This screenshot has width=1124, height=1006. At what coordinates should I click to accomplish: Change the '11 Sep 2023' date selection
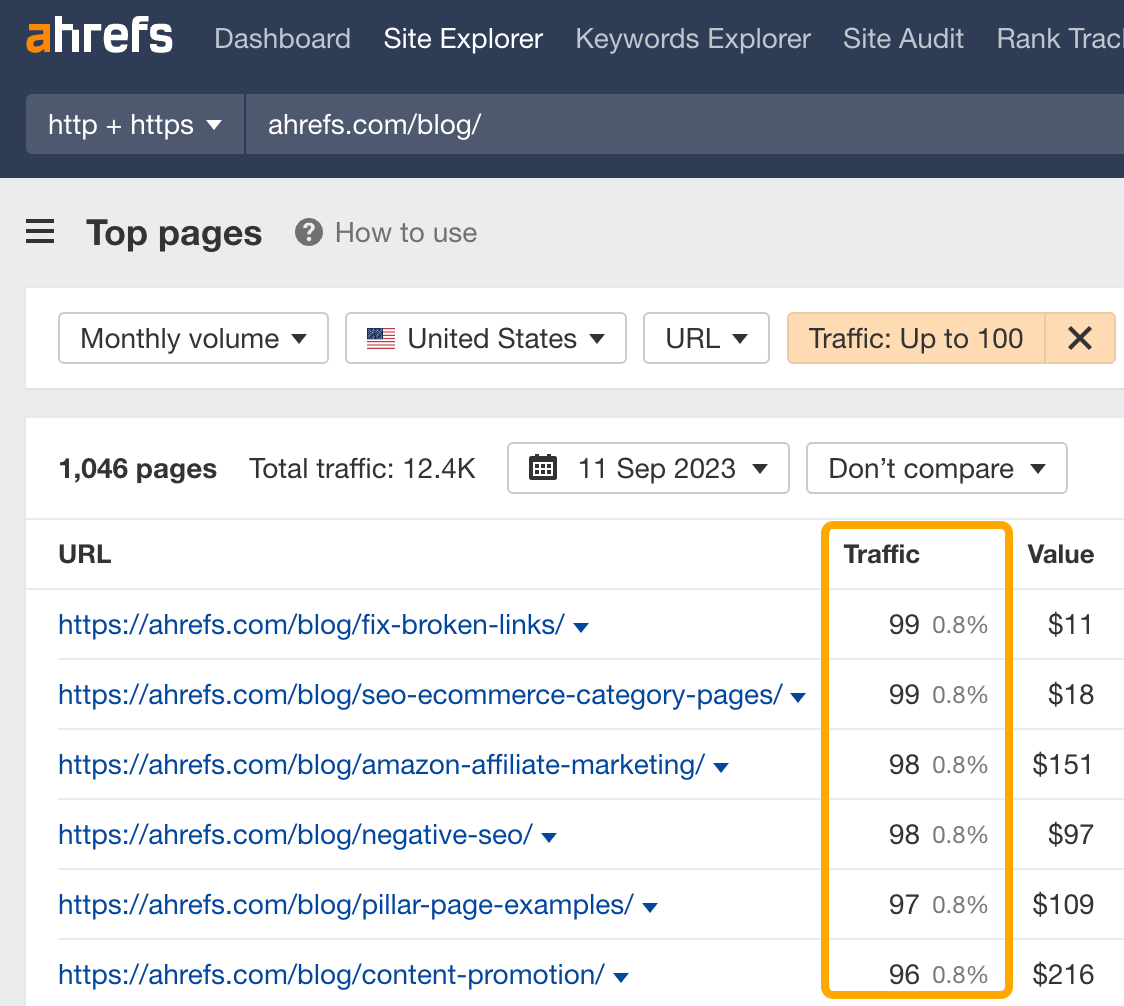click(648, 467)
